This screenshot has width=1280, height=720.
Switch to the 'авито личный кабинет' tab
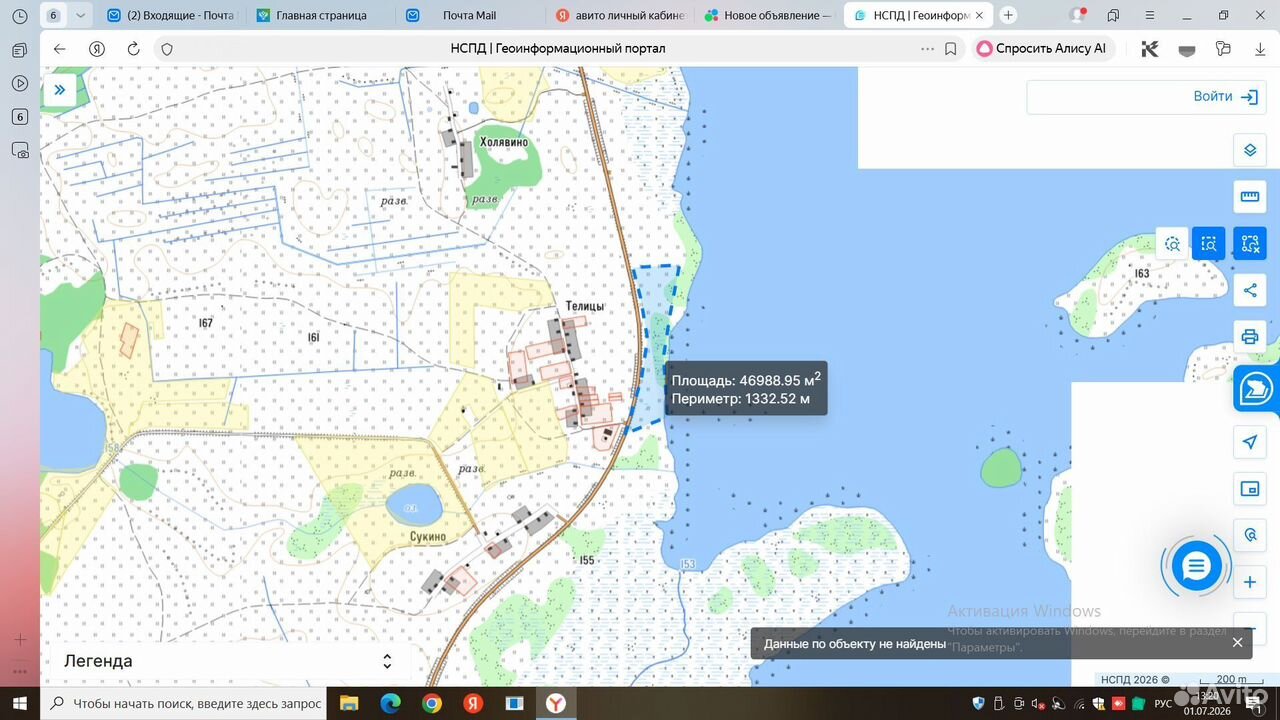click(x=620, y=15)
